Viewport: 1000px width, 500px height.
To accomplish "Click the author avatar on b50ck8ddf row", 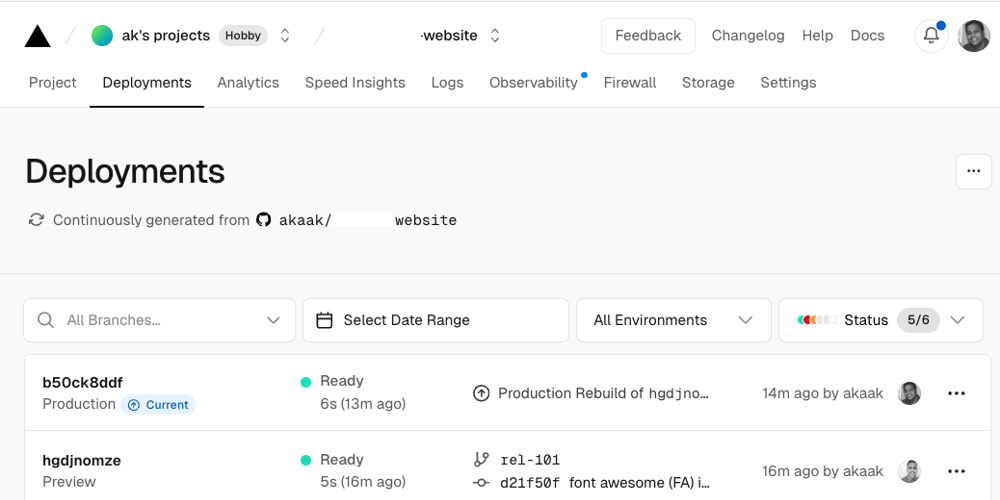I will pyautogui.click(x=909, y=393).
